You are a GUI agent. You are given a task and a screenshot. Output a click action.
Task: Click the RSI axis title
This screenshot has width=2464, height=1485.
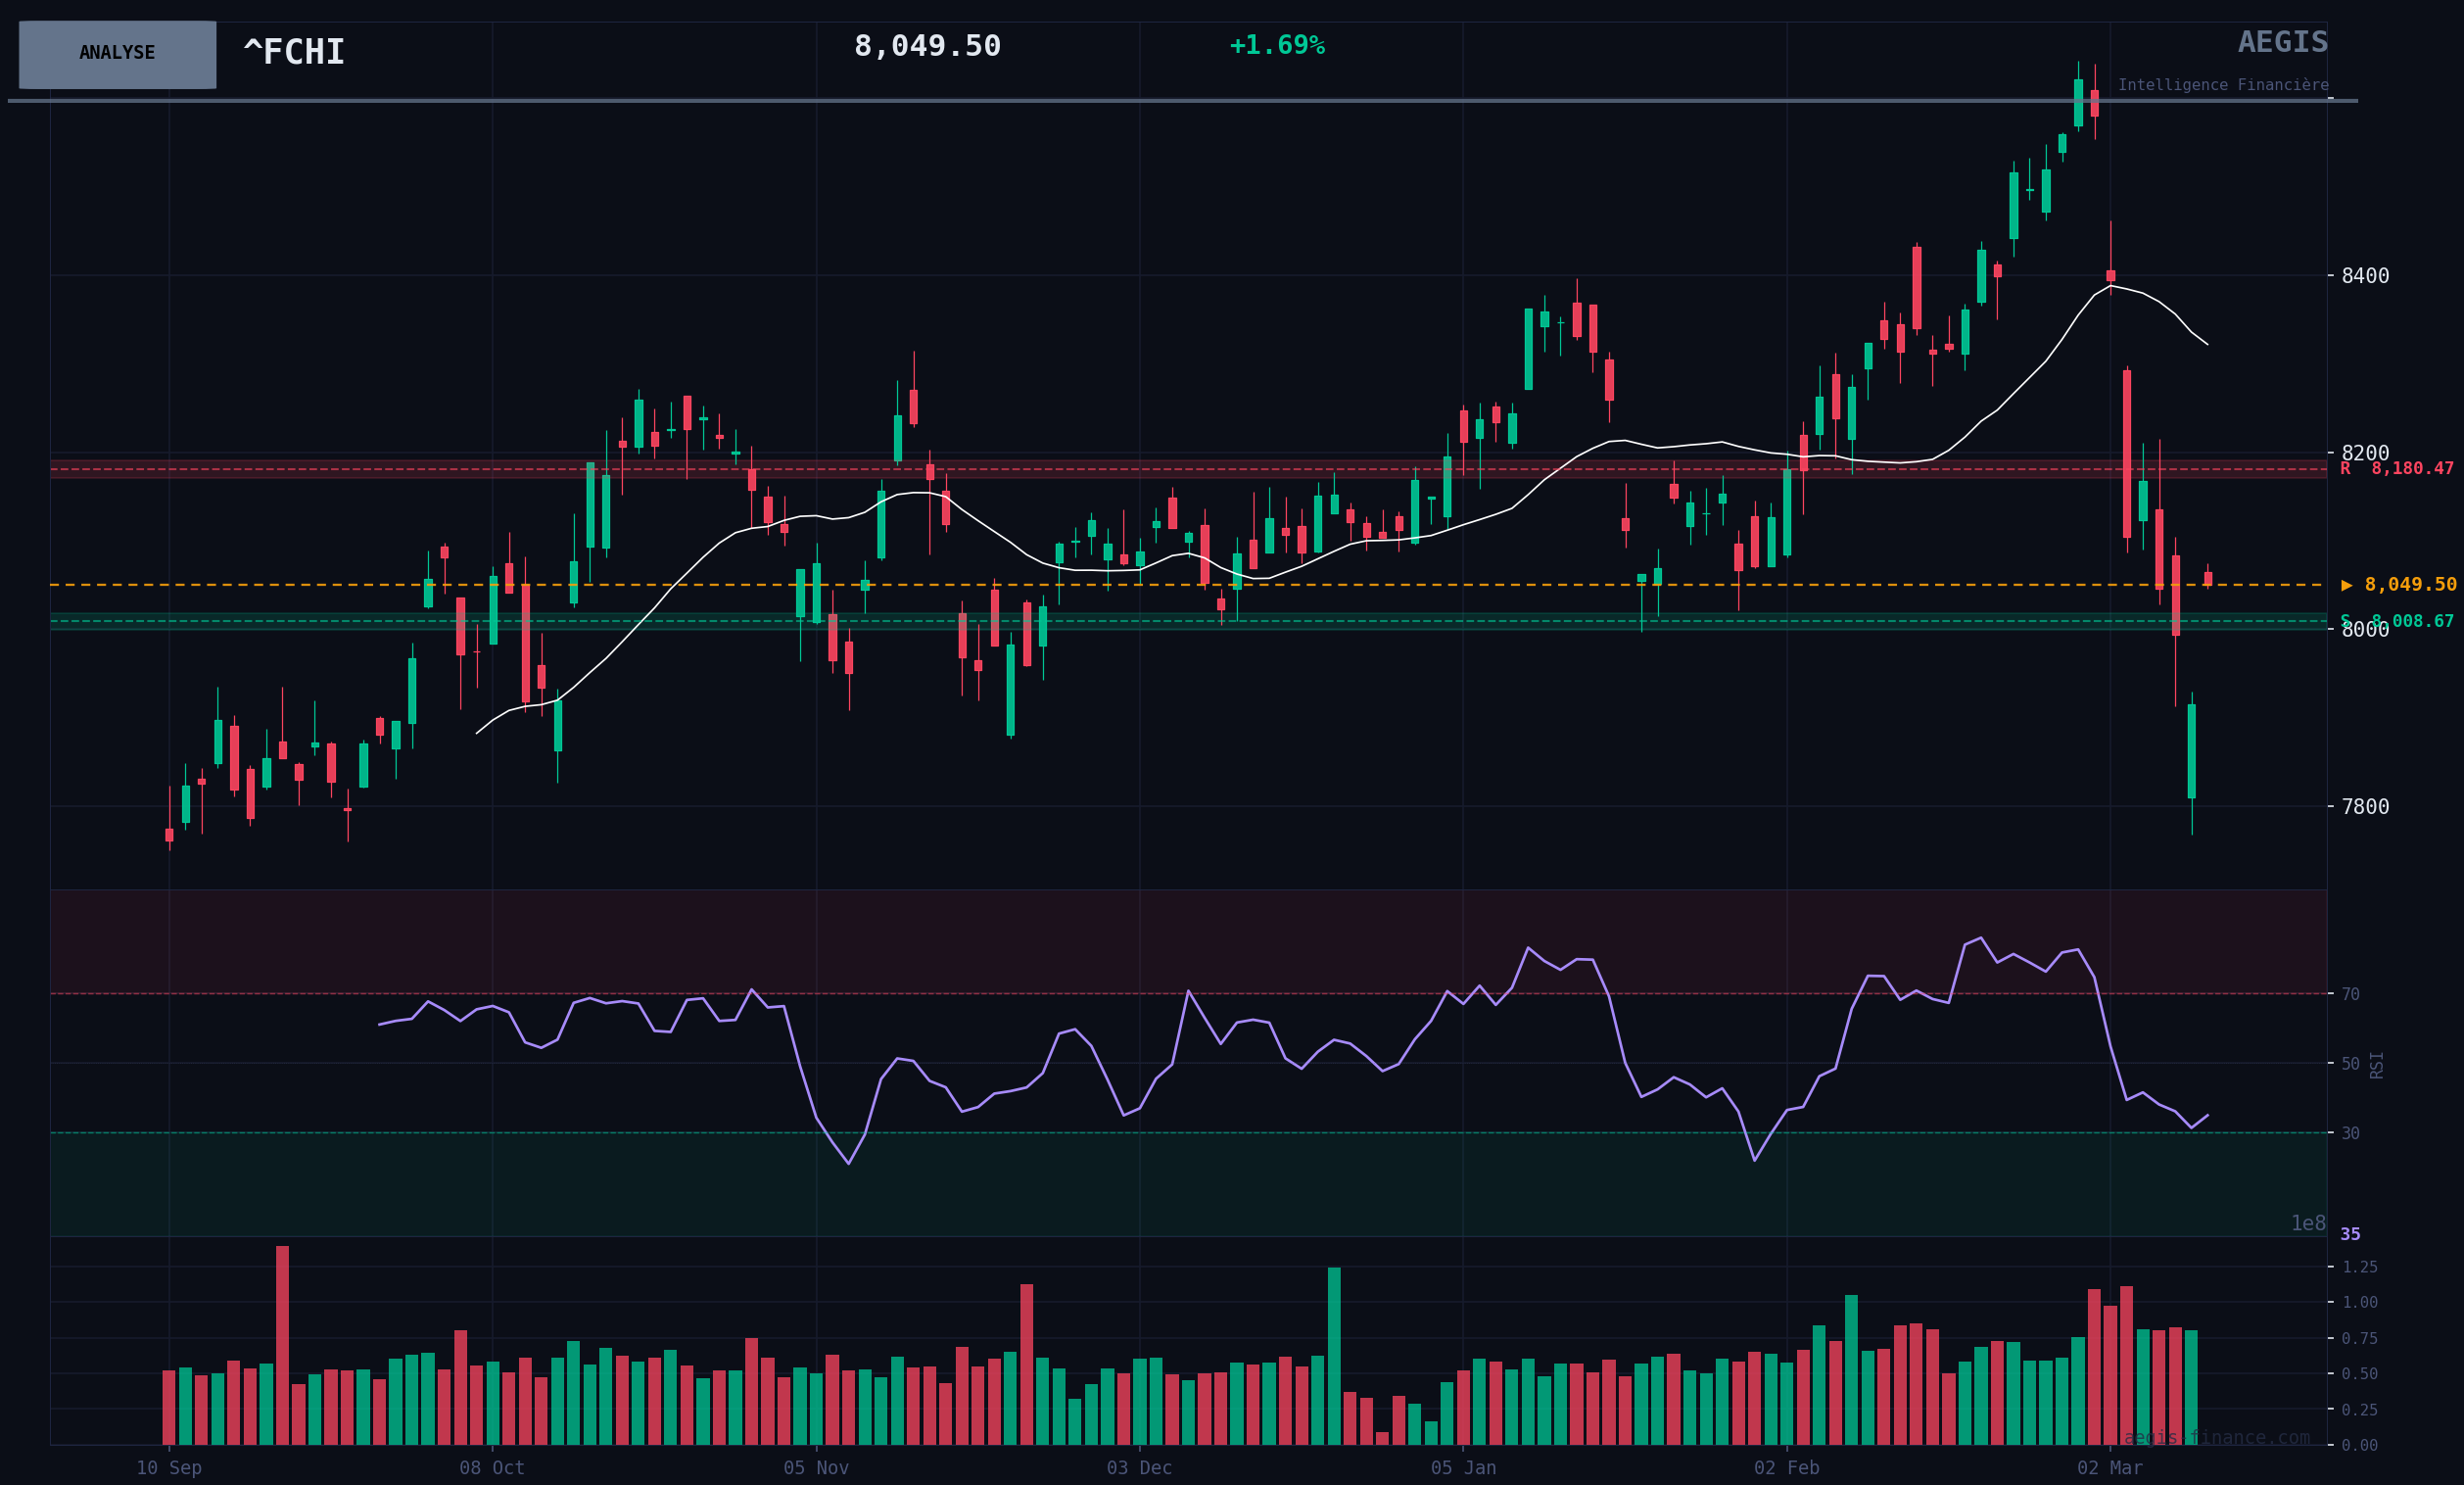click(2377, 1065)
